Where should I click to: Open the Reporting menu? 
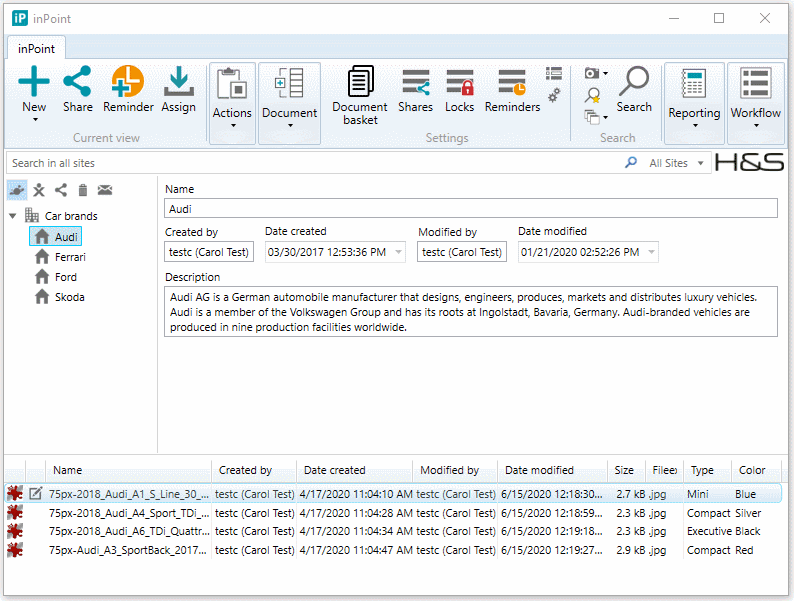694,102
